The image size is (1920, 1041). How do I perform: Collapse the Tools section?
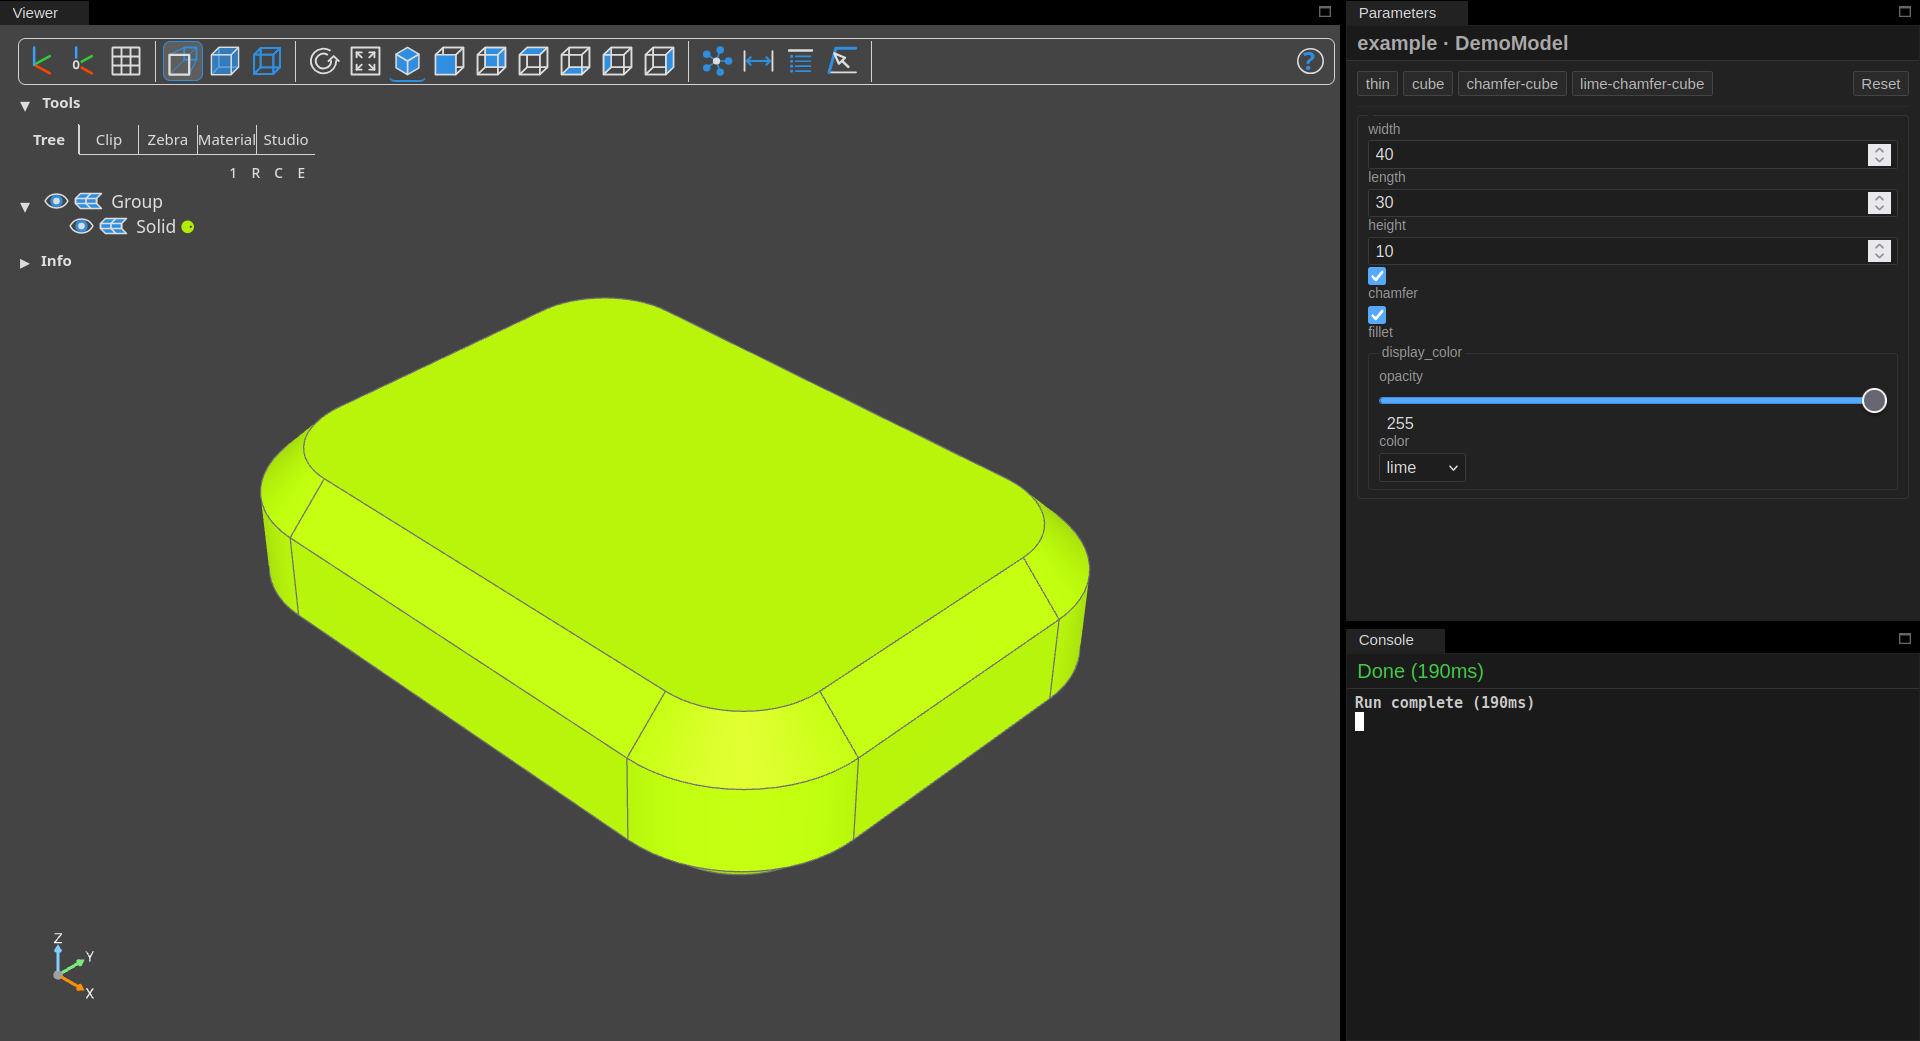(25, 104)
